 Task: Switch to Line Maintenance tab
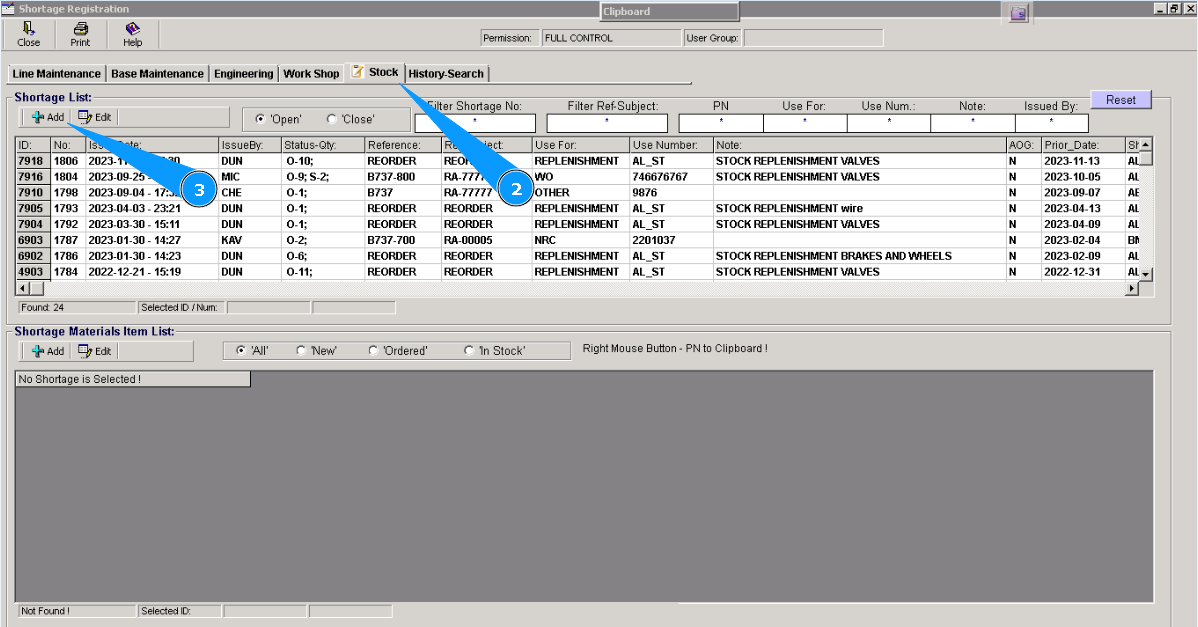coord(57,74)
